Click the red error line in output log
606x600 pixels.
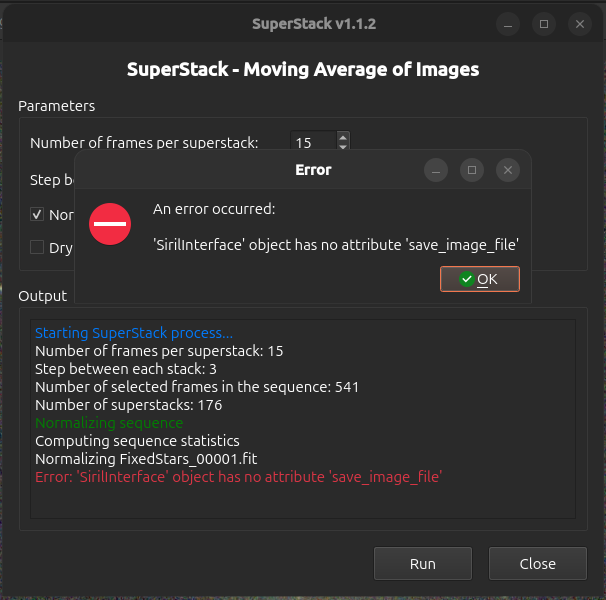[x=238, y=477]
